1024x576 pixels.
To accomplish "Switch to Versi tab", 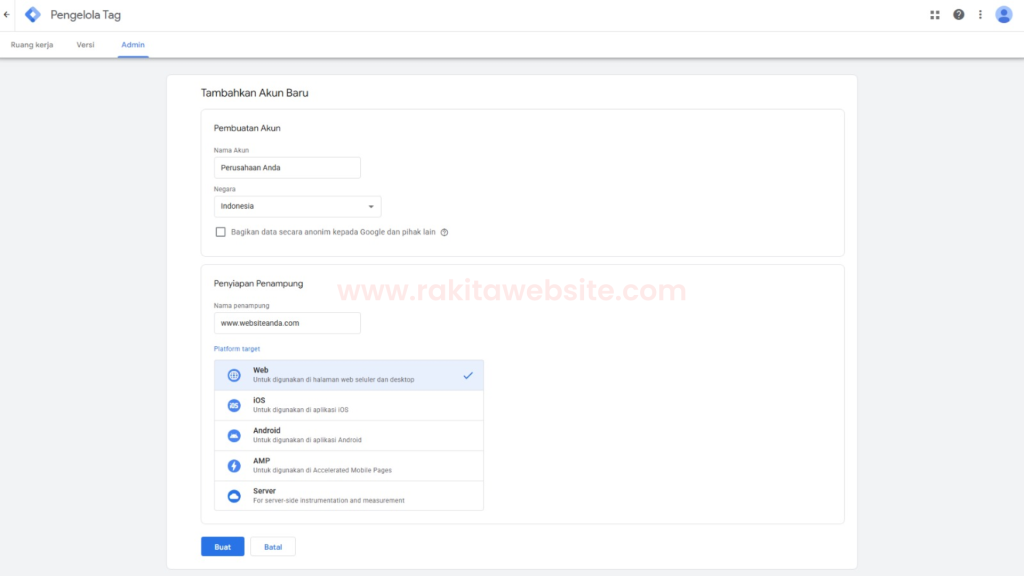I will [x=86, y=44].
